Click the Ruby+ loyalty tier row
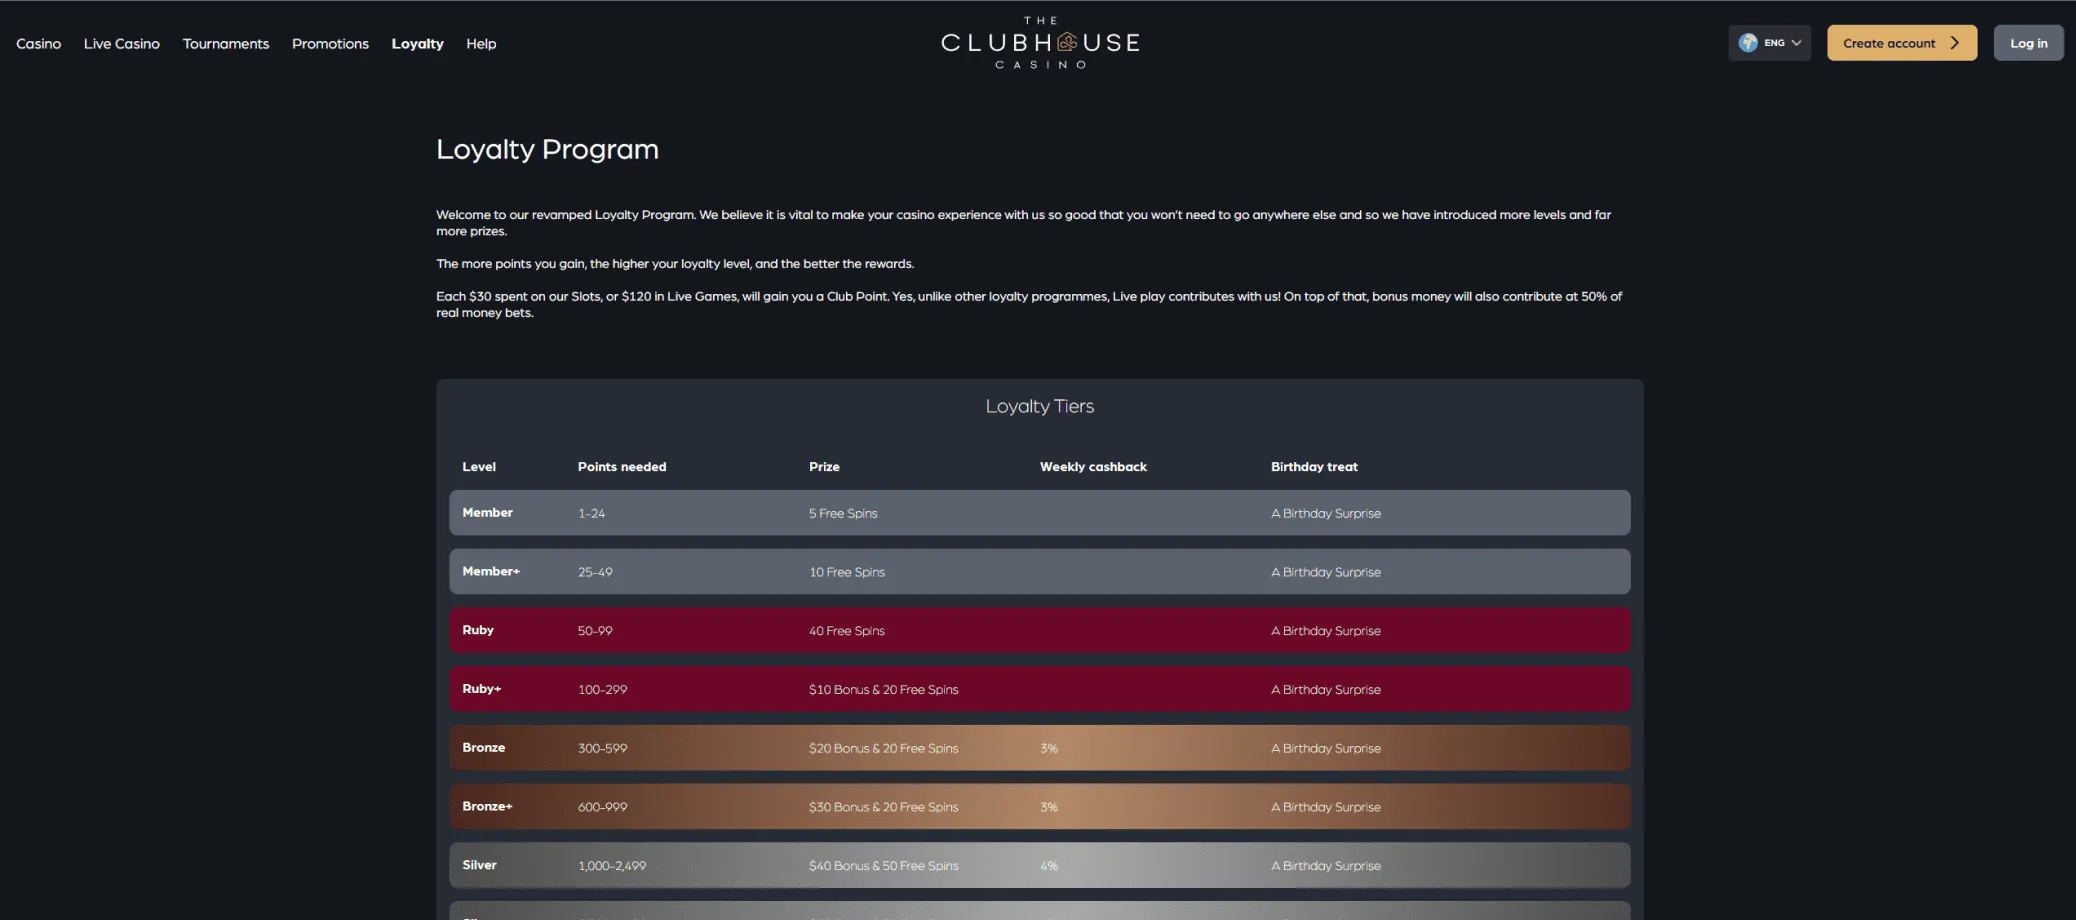 tap(1039, 689)
